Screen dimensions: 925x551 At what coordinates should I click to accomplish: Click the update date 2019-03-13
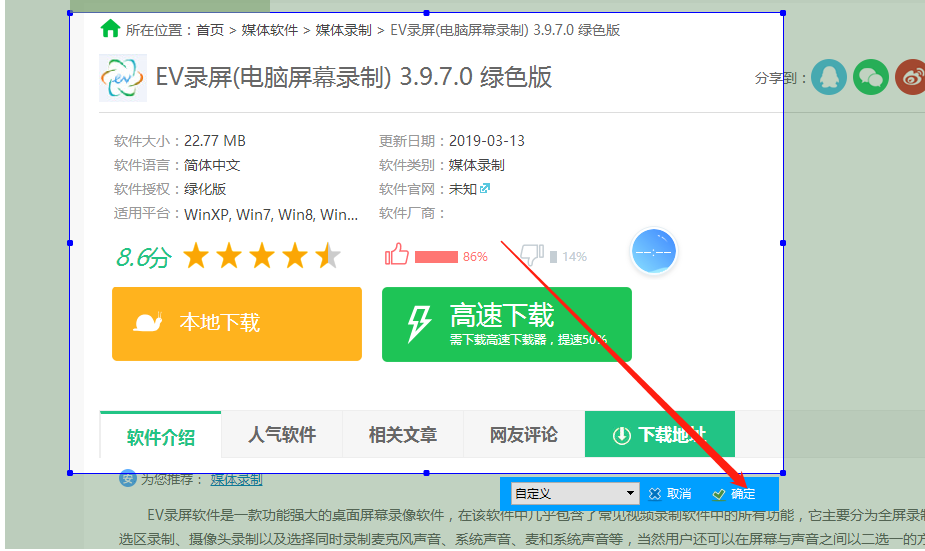(x=487, y=141)
